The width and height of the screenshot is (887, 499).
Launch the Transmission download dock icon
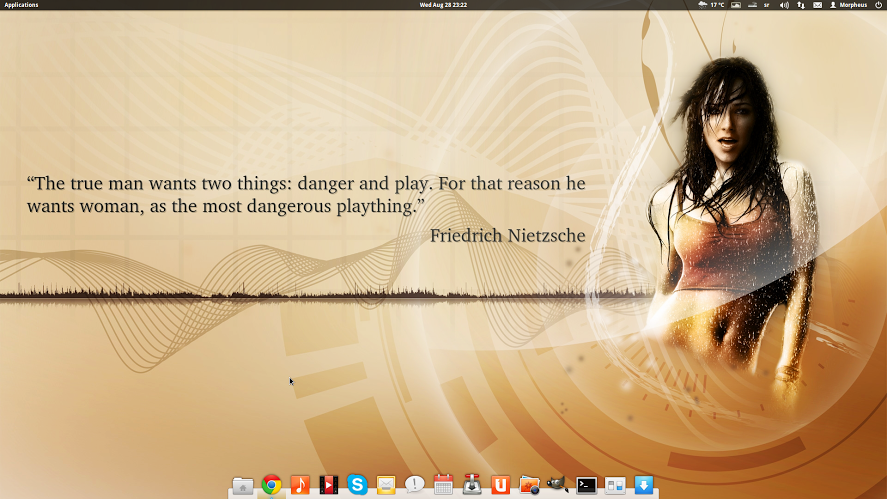point(472,485)
